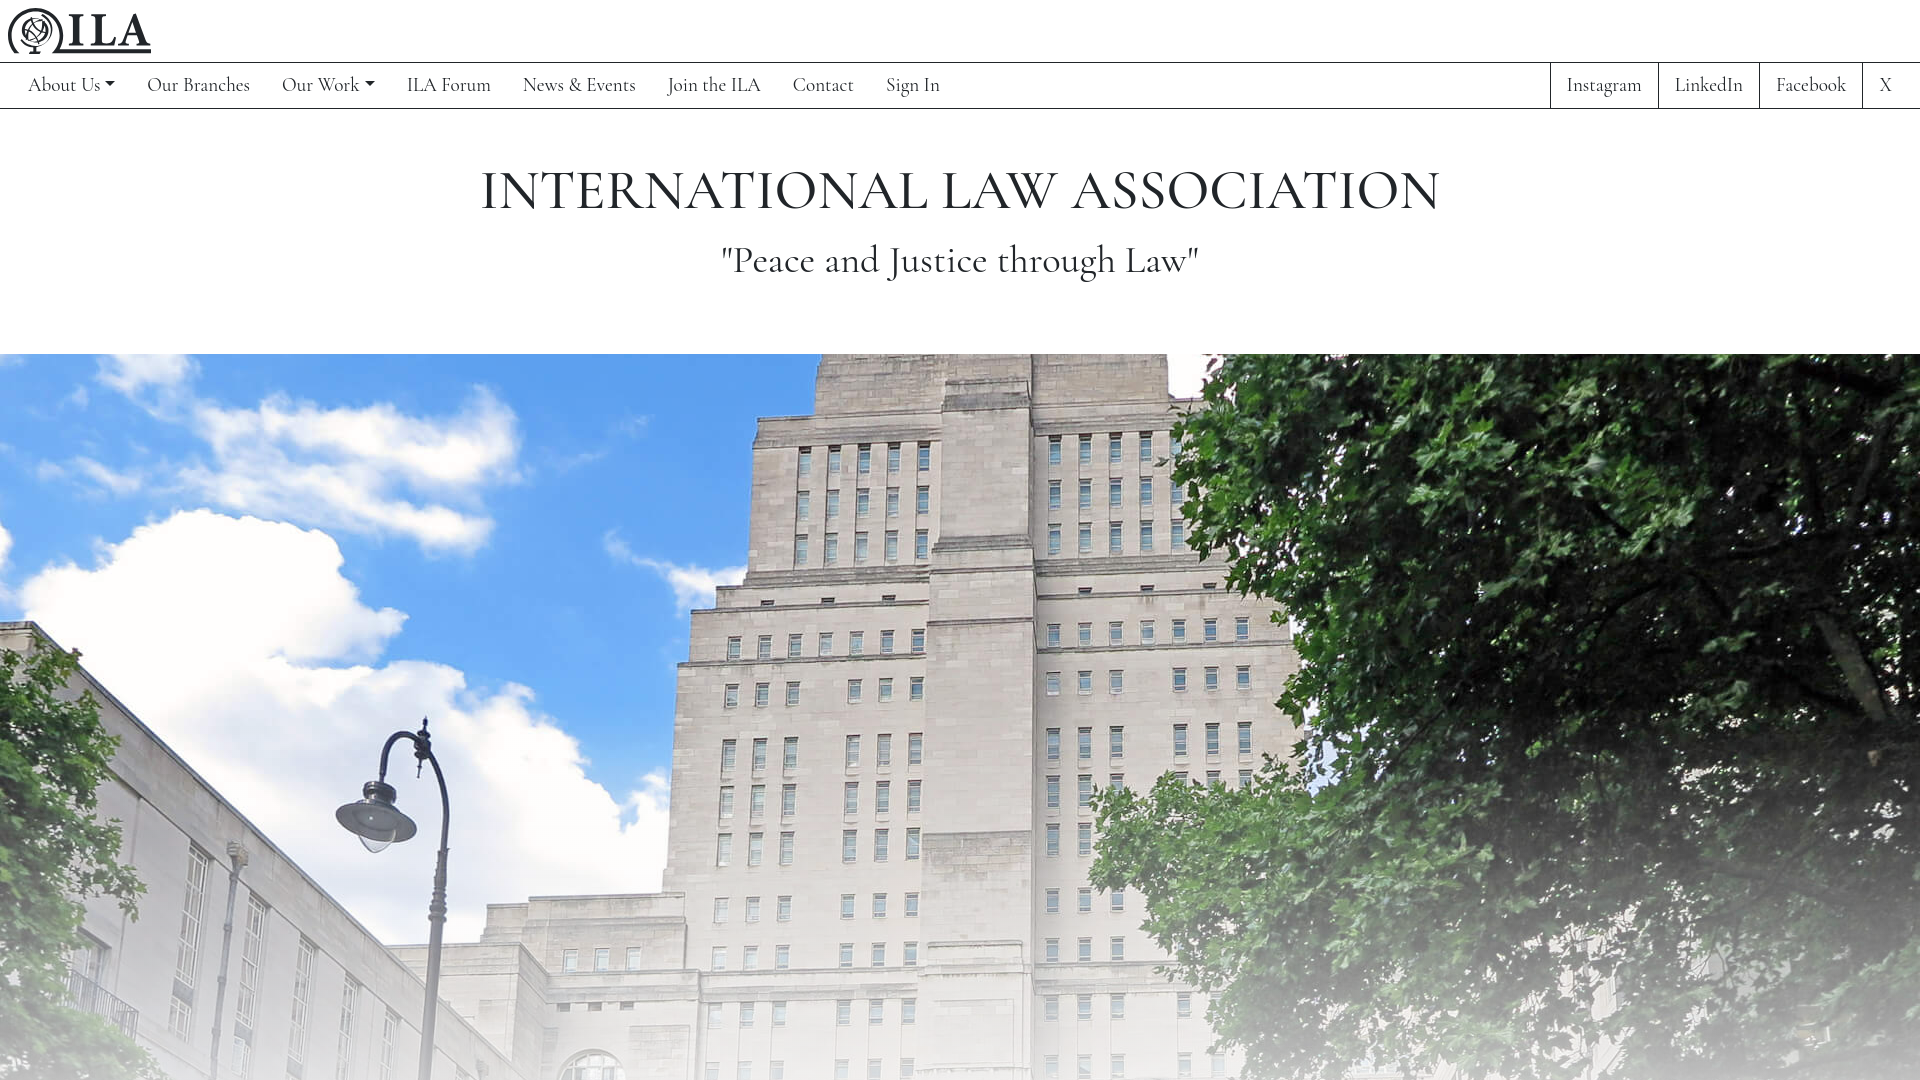Click Sign In
1920x1080 pixels.
(x=913, y=85)
